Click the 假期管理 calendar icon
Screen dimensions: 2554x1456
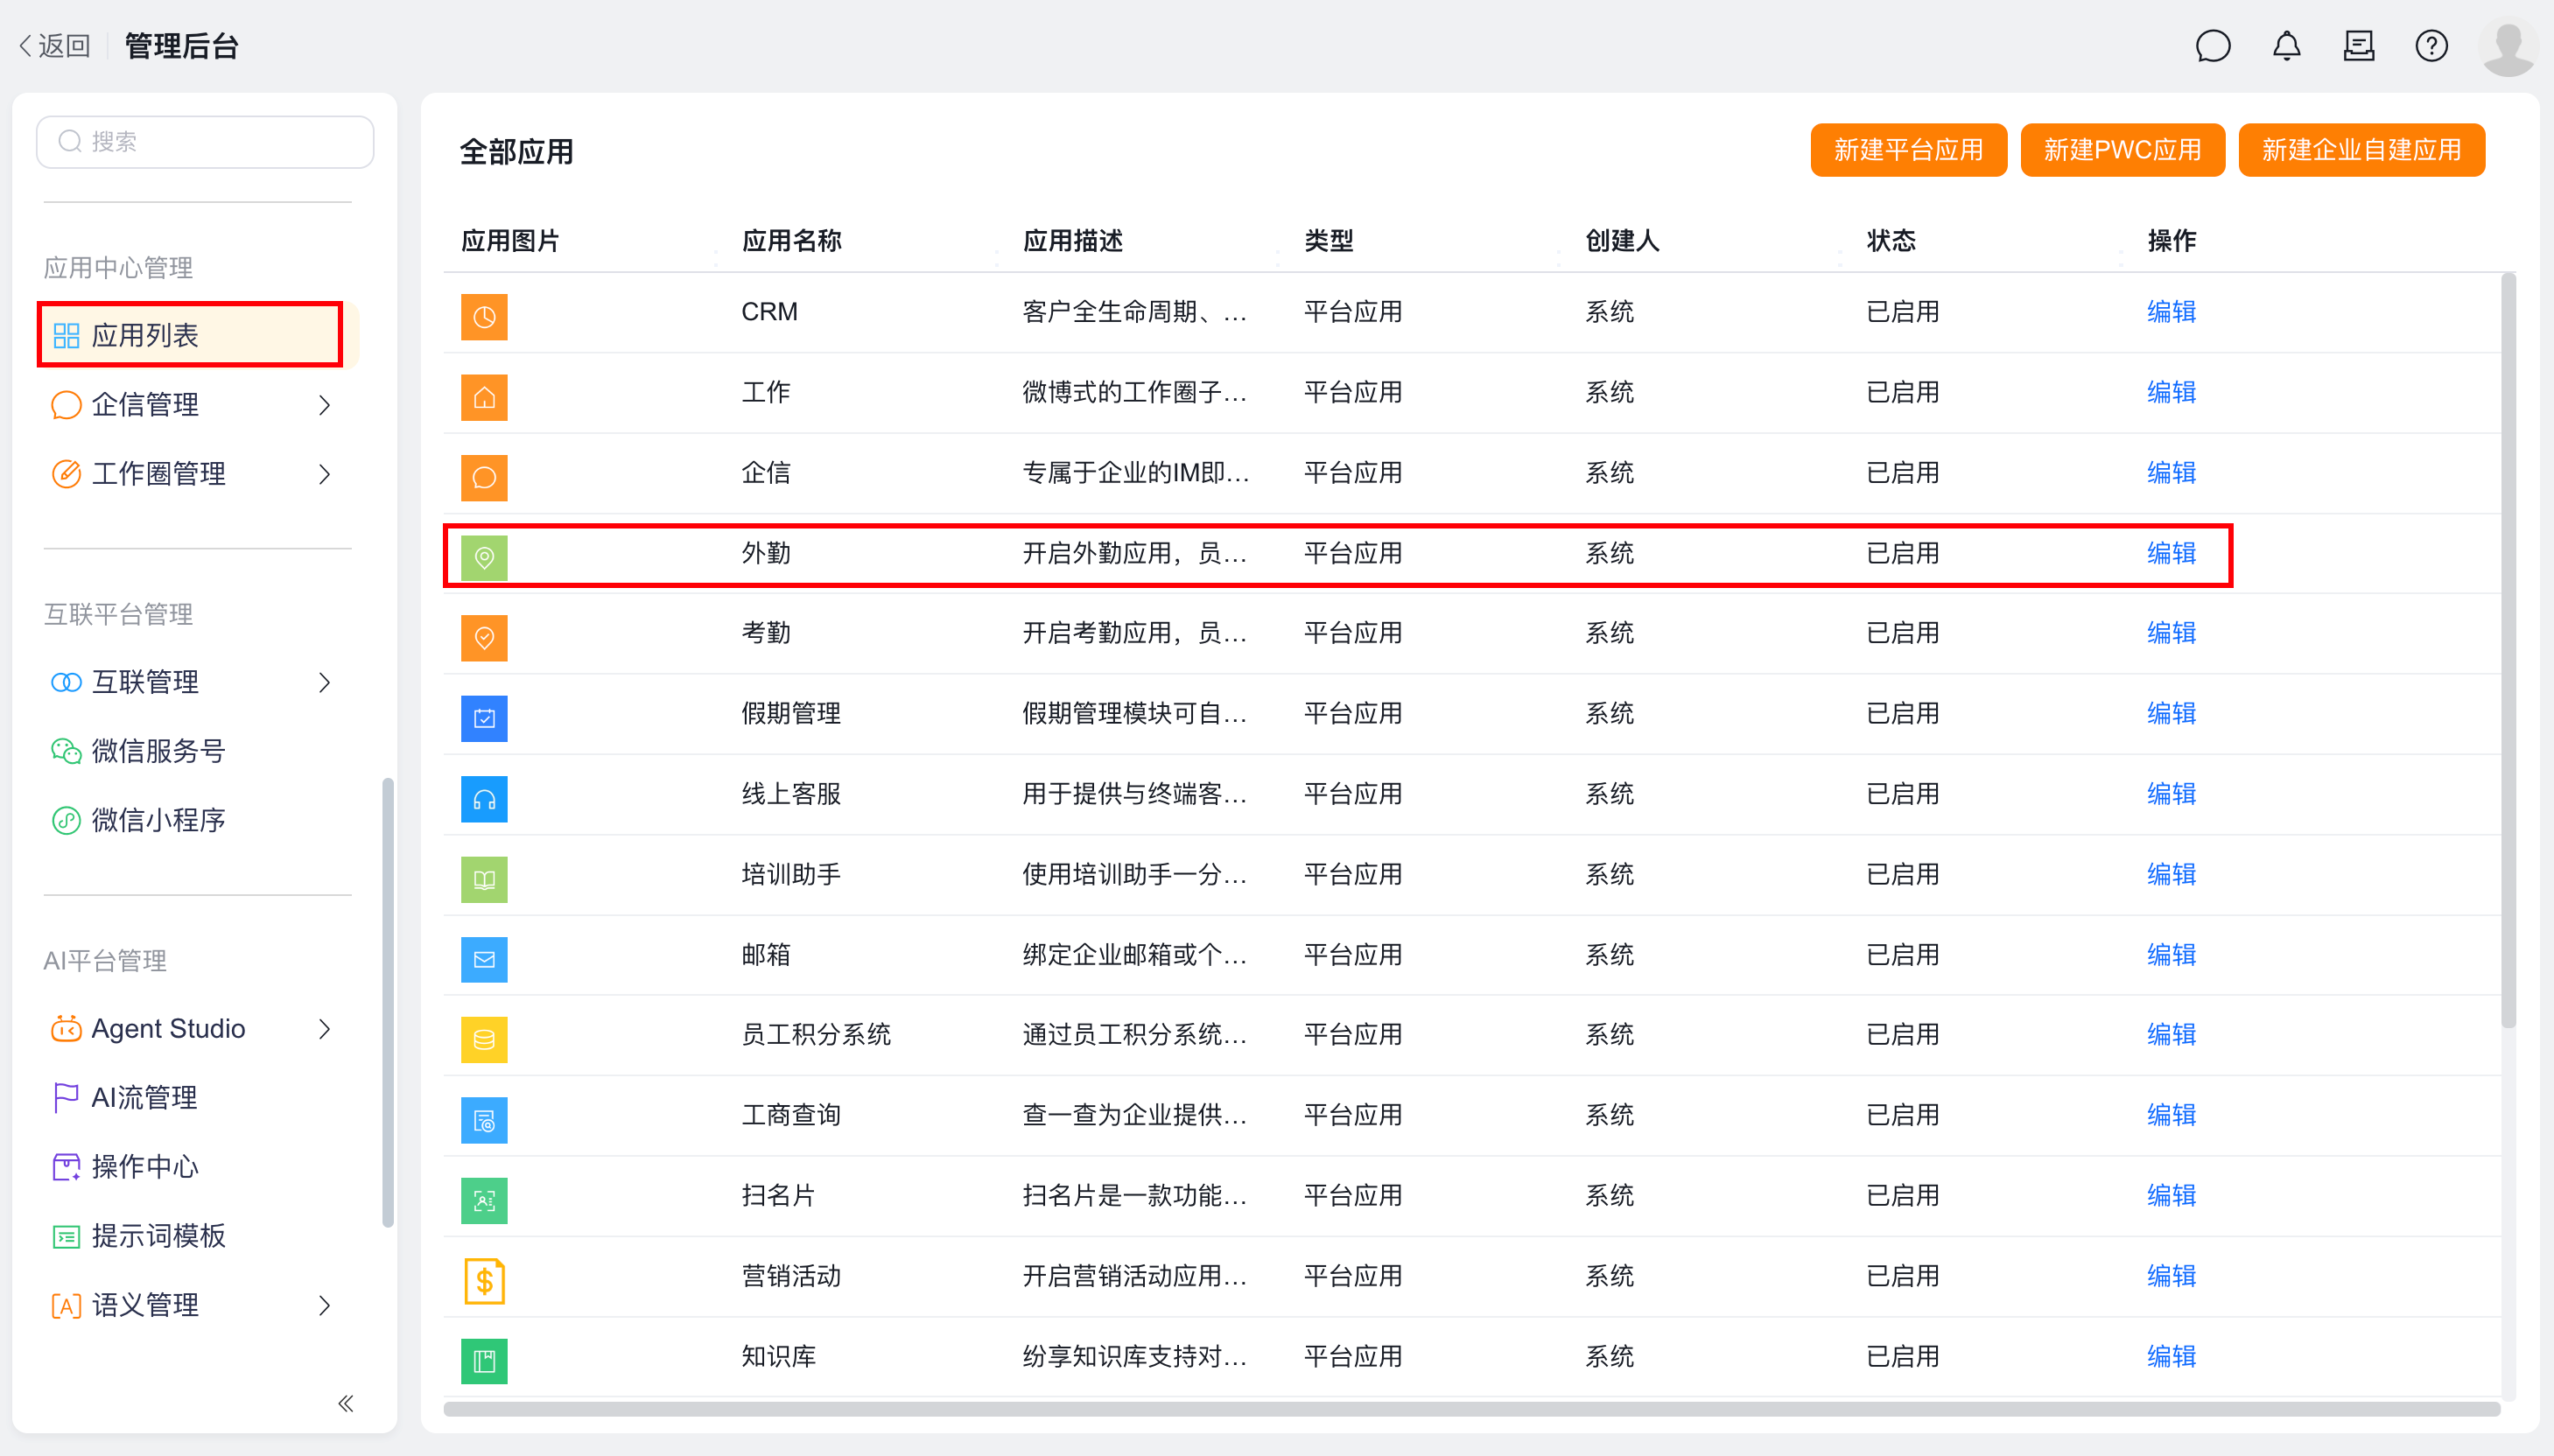click(484, 719)
